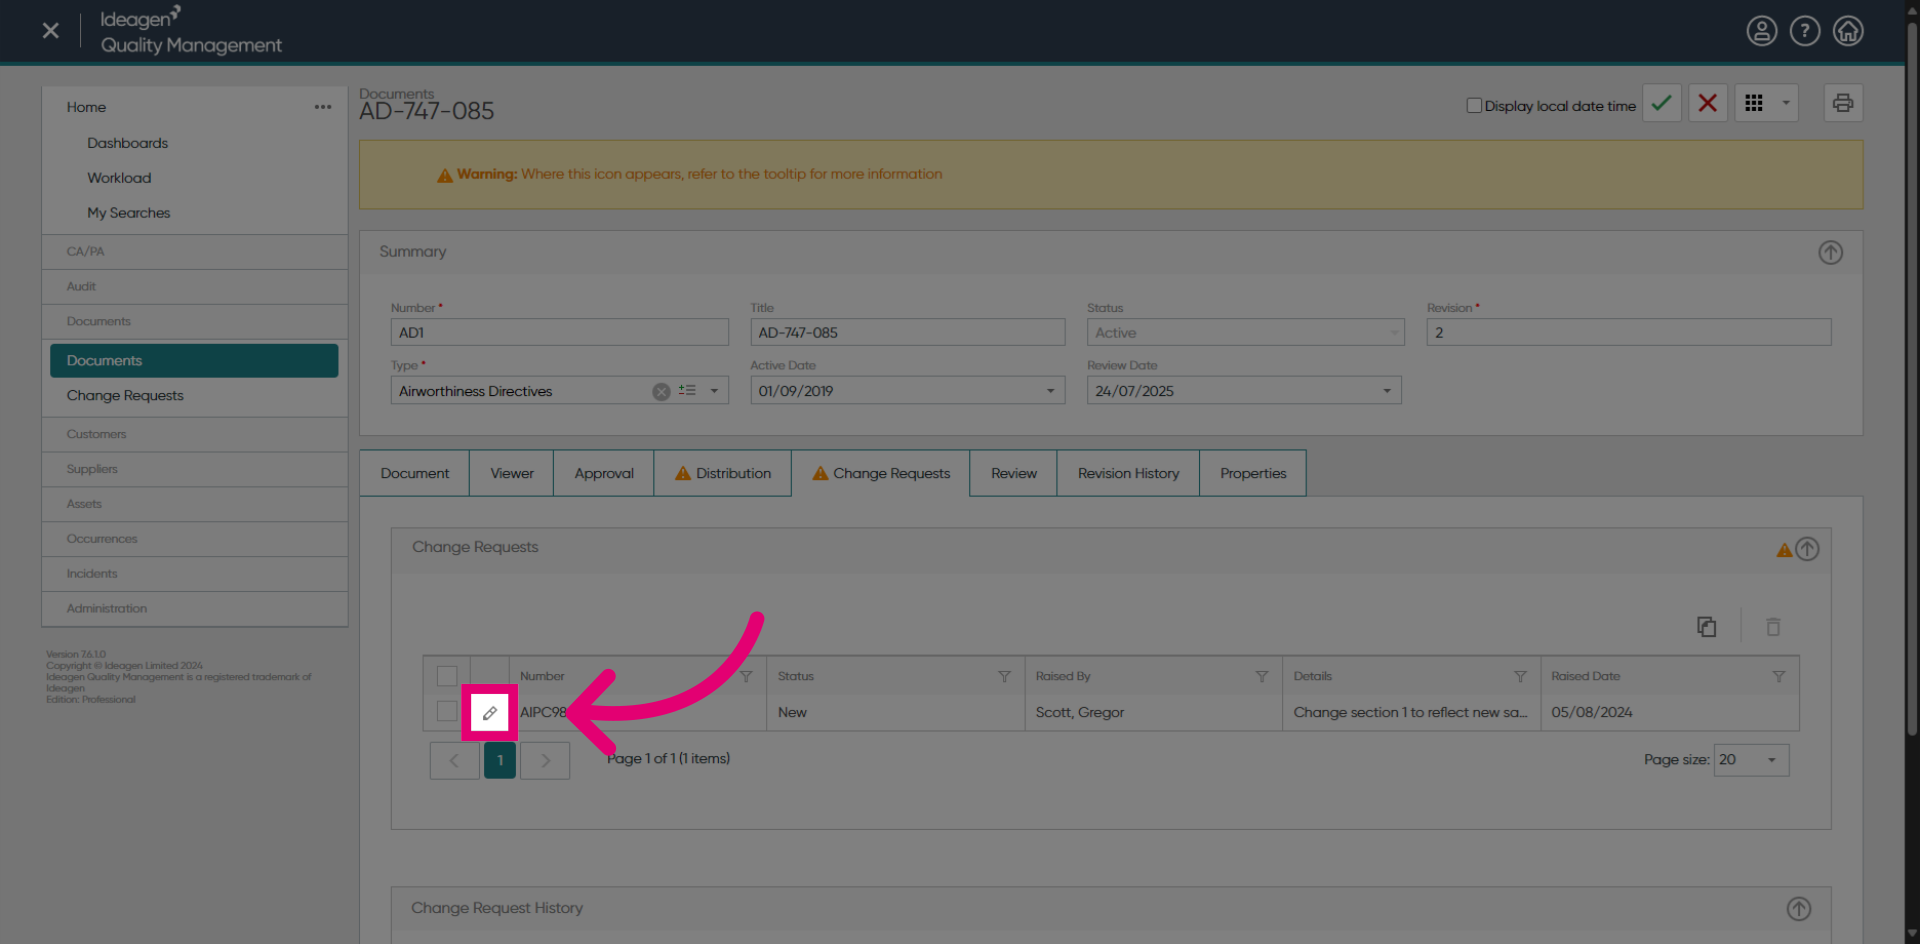Select the header checkbox to select all rows

click(447, 675)
